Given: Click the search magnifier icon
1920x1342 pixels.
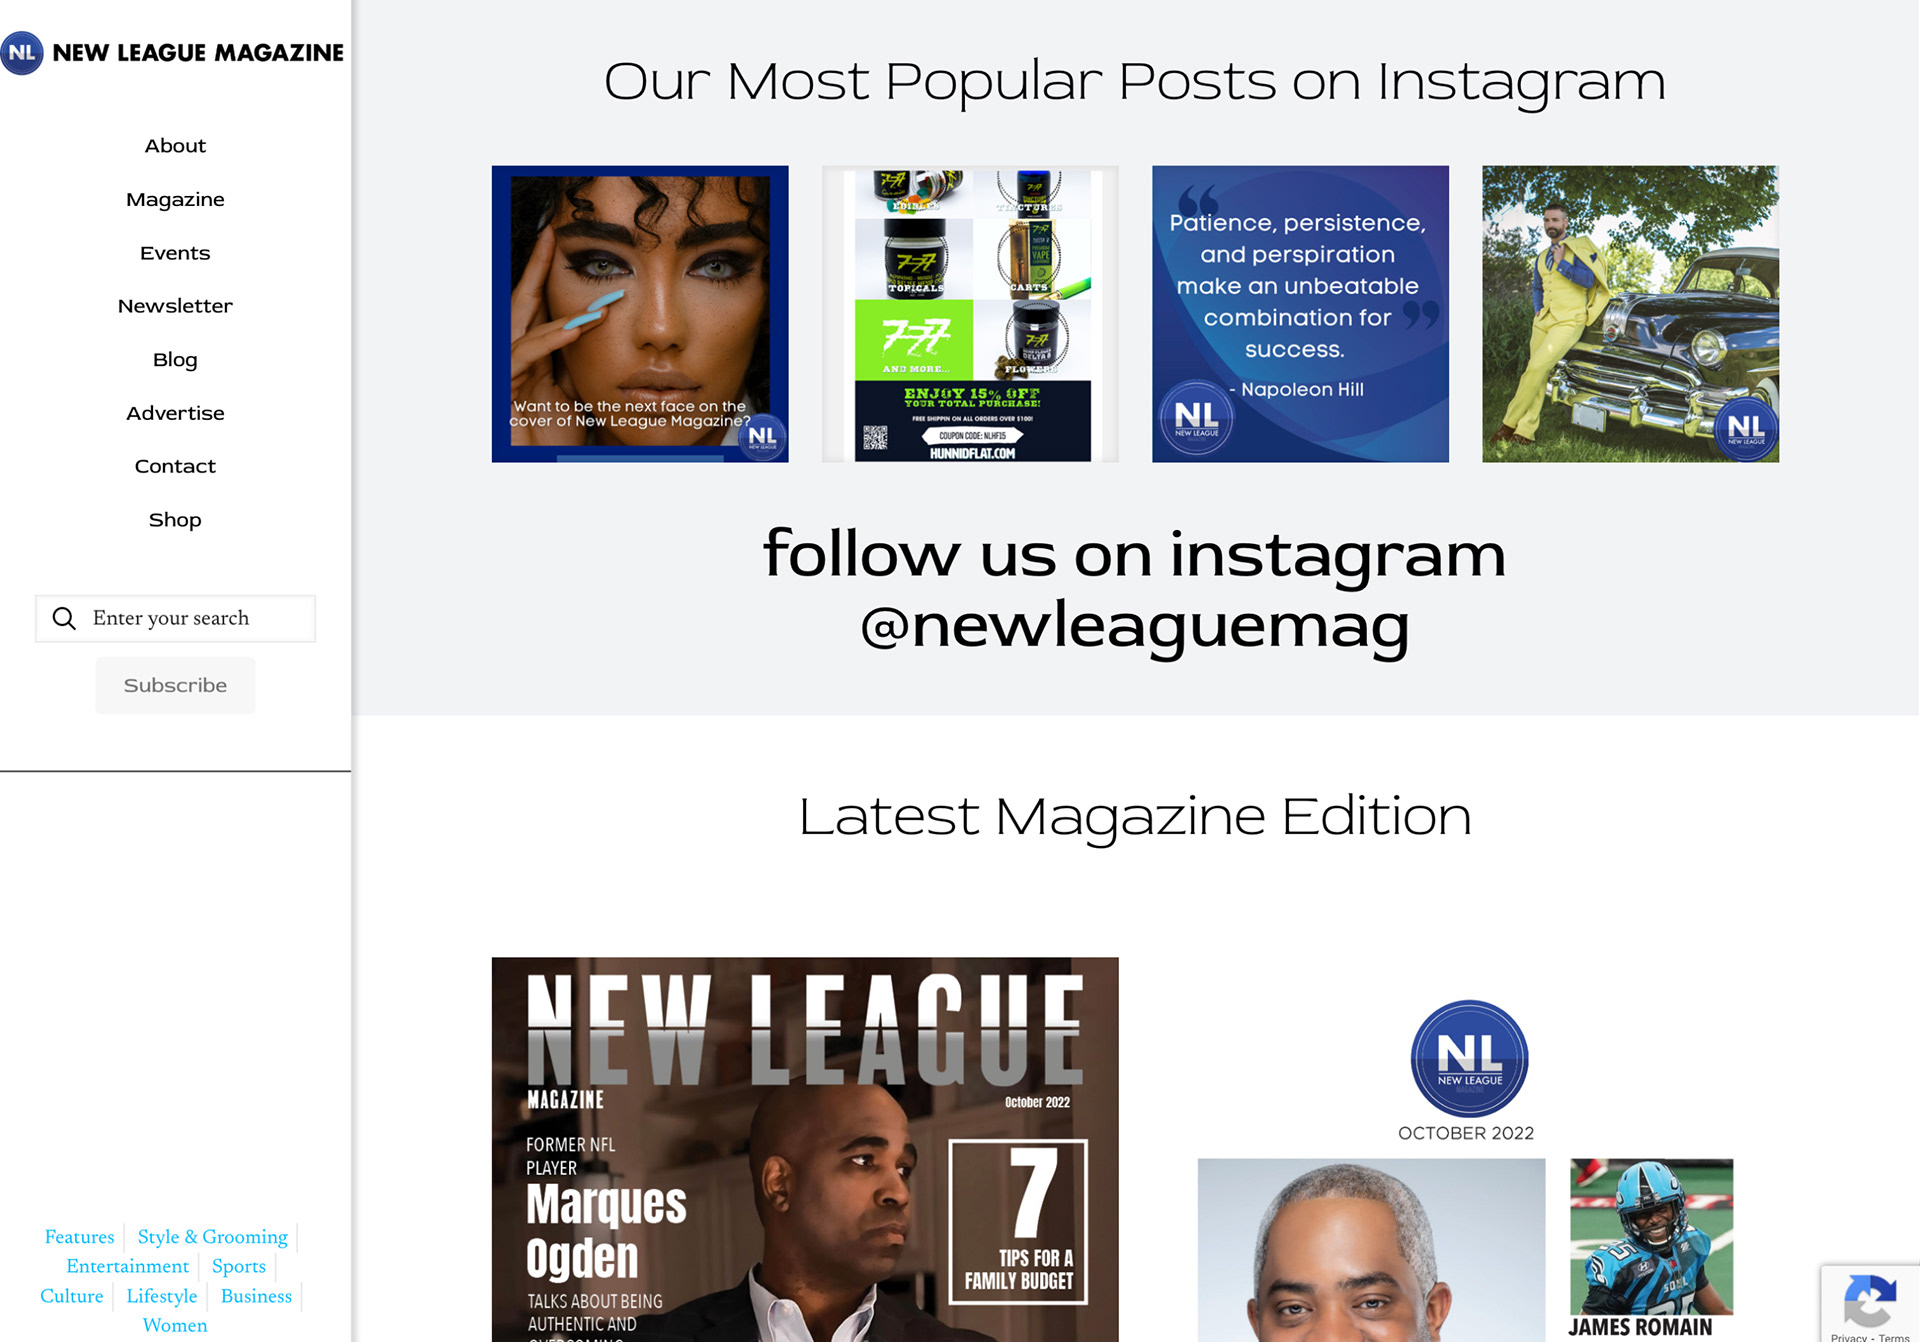Looking at the screenshot, I should (64, 619).
